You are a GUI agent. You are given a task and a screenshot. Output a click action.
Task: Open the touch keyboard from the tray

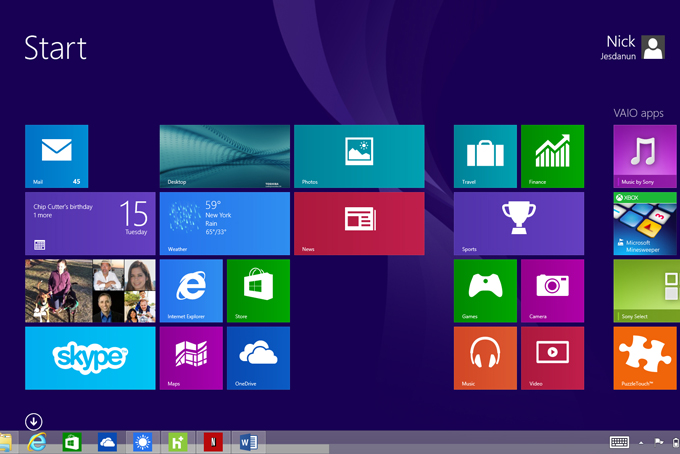(619, 442)
